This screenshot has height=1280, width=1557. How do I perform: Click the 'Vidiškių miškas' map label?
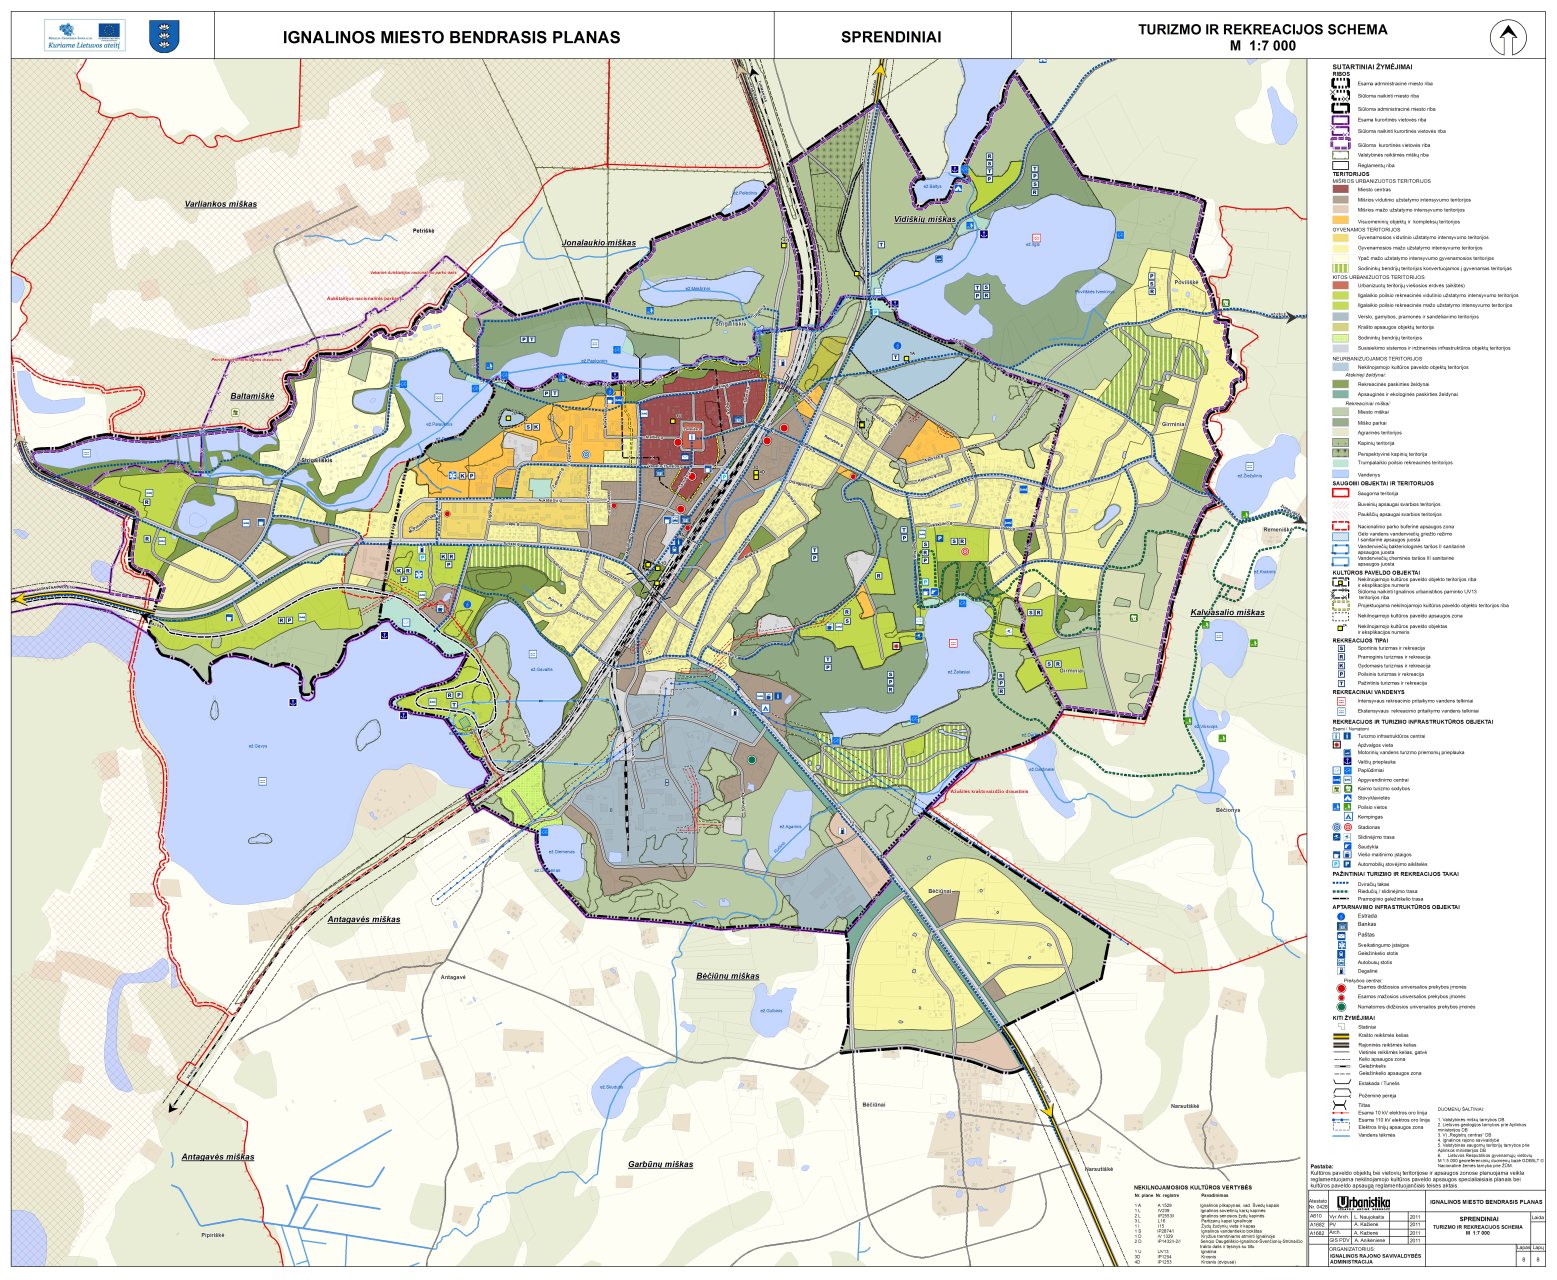click(x=926, y=219)
